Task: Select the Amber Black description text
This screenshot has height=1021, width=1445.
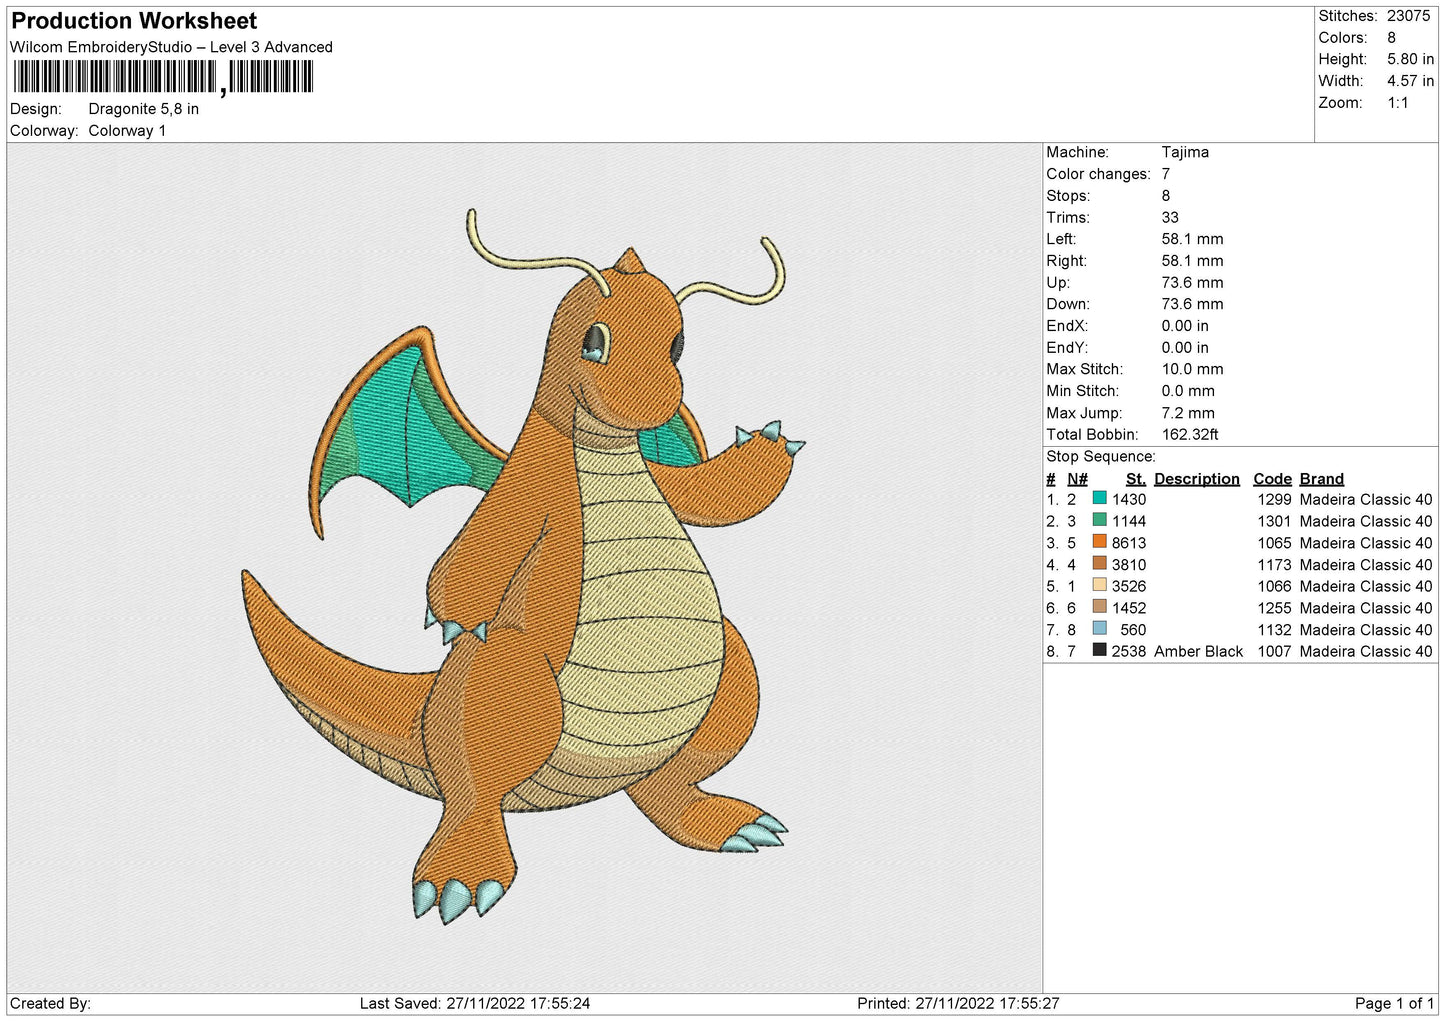Action: 1198,651
